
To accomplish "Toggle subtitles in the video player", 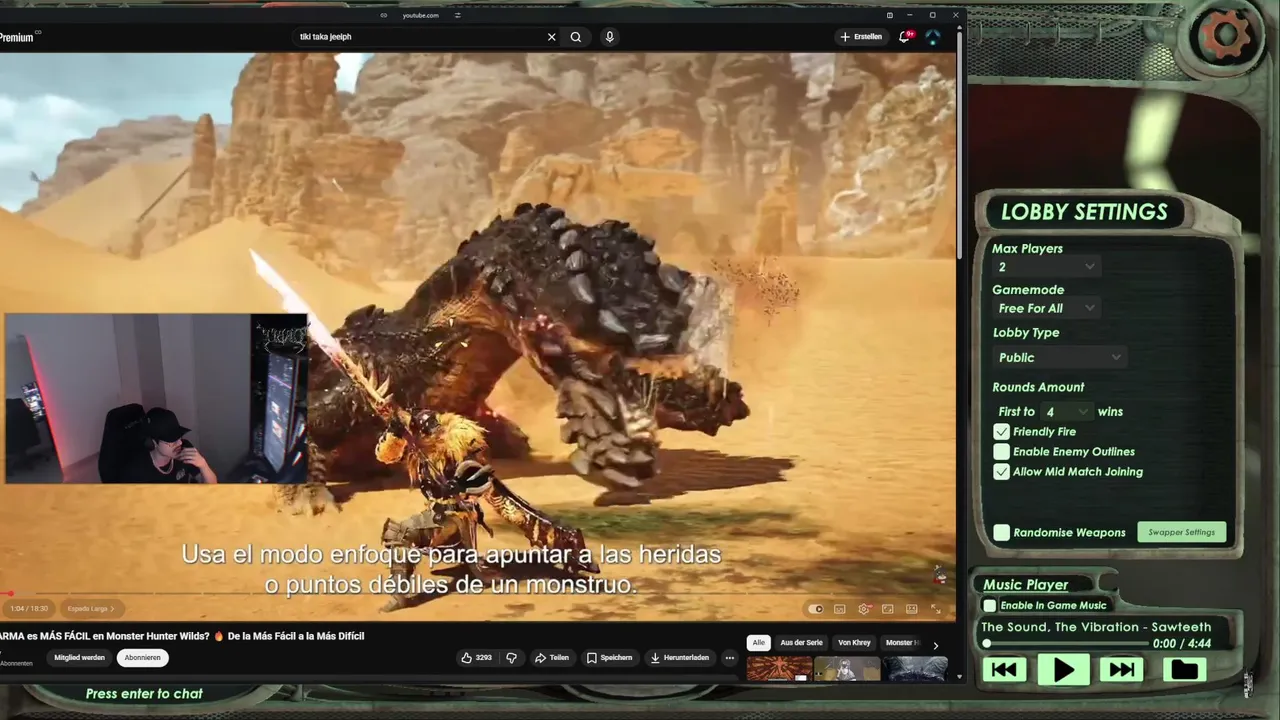I will pos(839,609).
